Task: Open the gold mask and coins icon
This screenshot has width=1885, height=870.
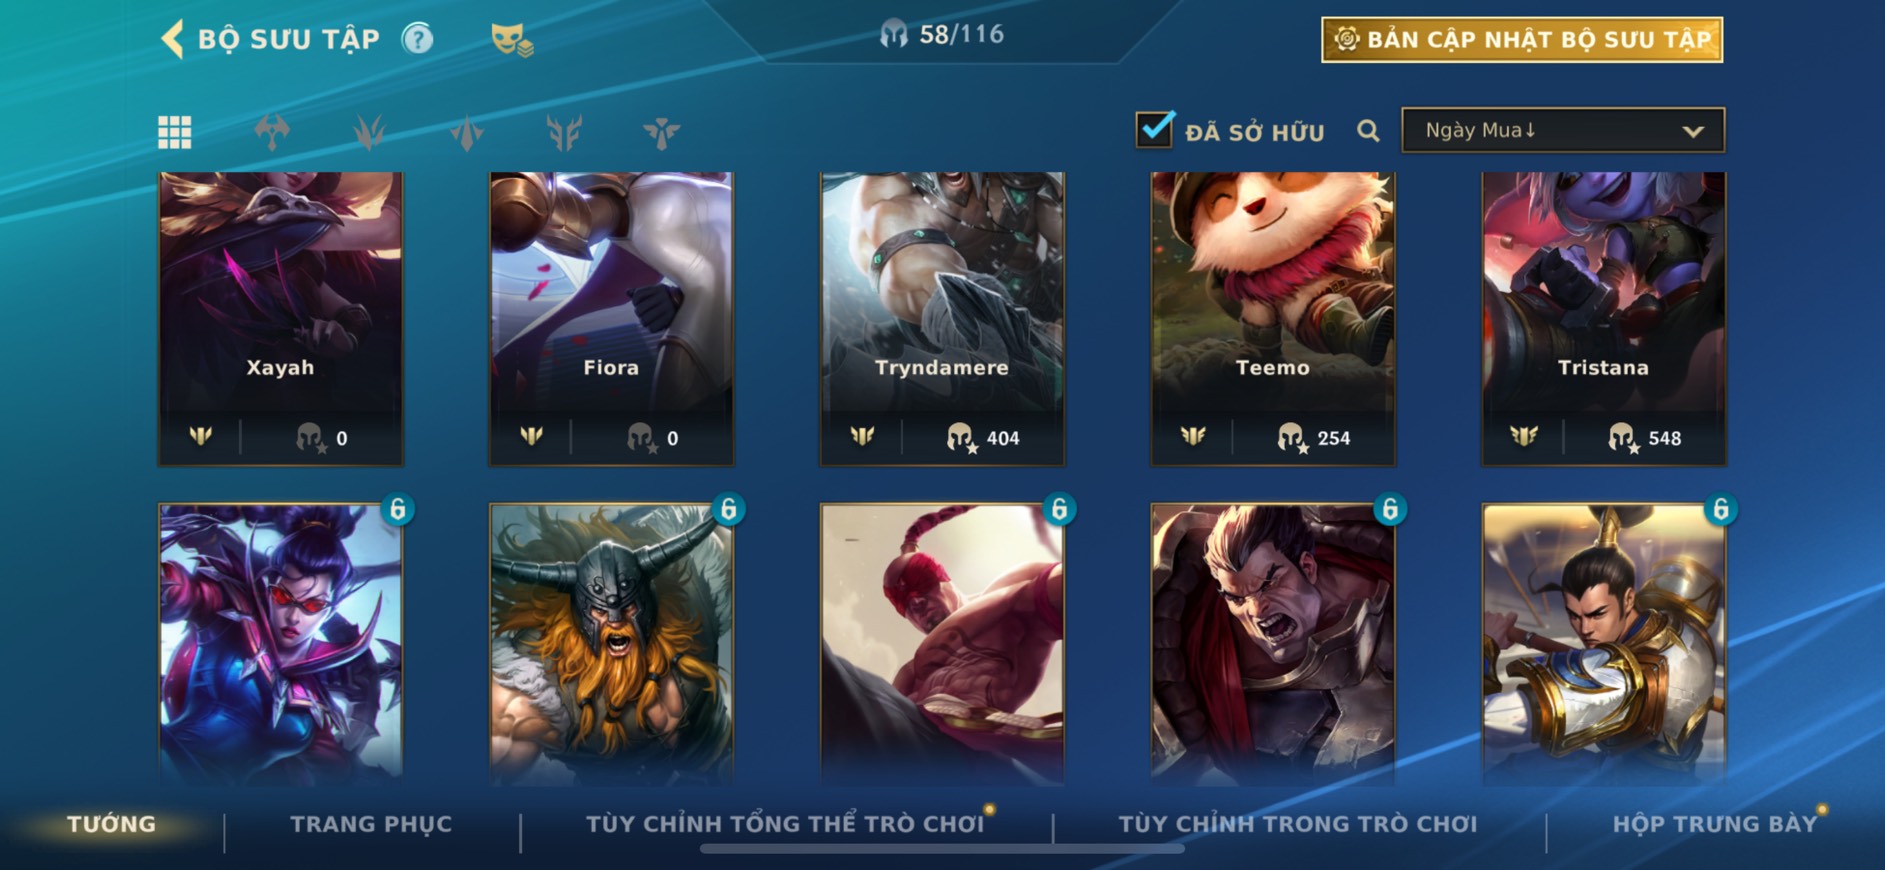Action: [512, 40]
